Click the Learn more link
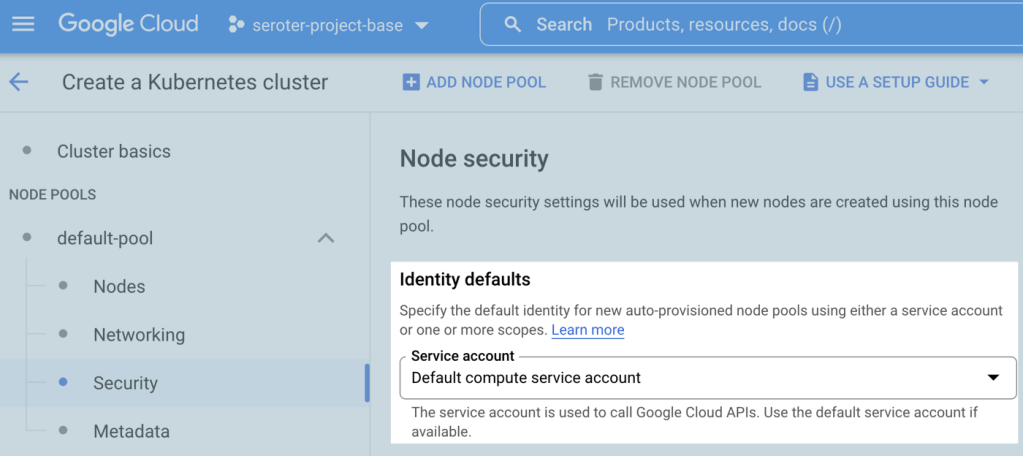 (x=587, y=330)
